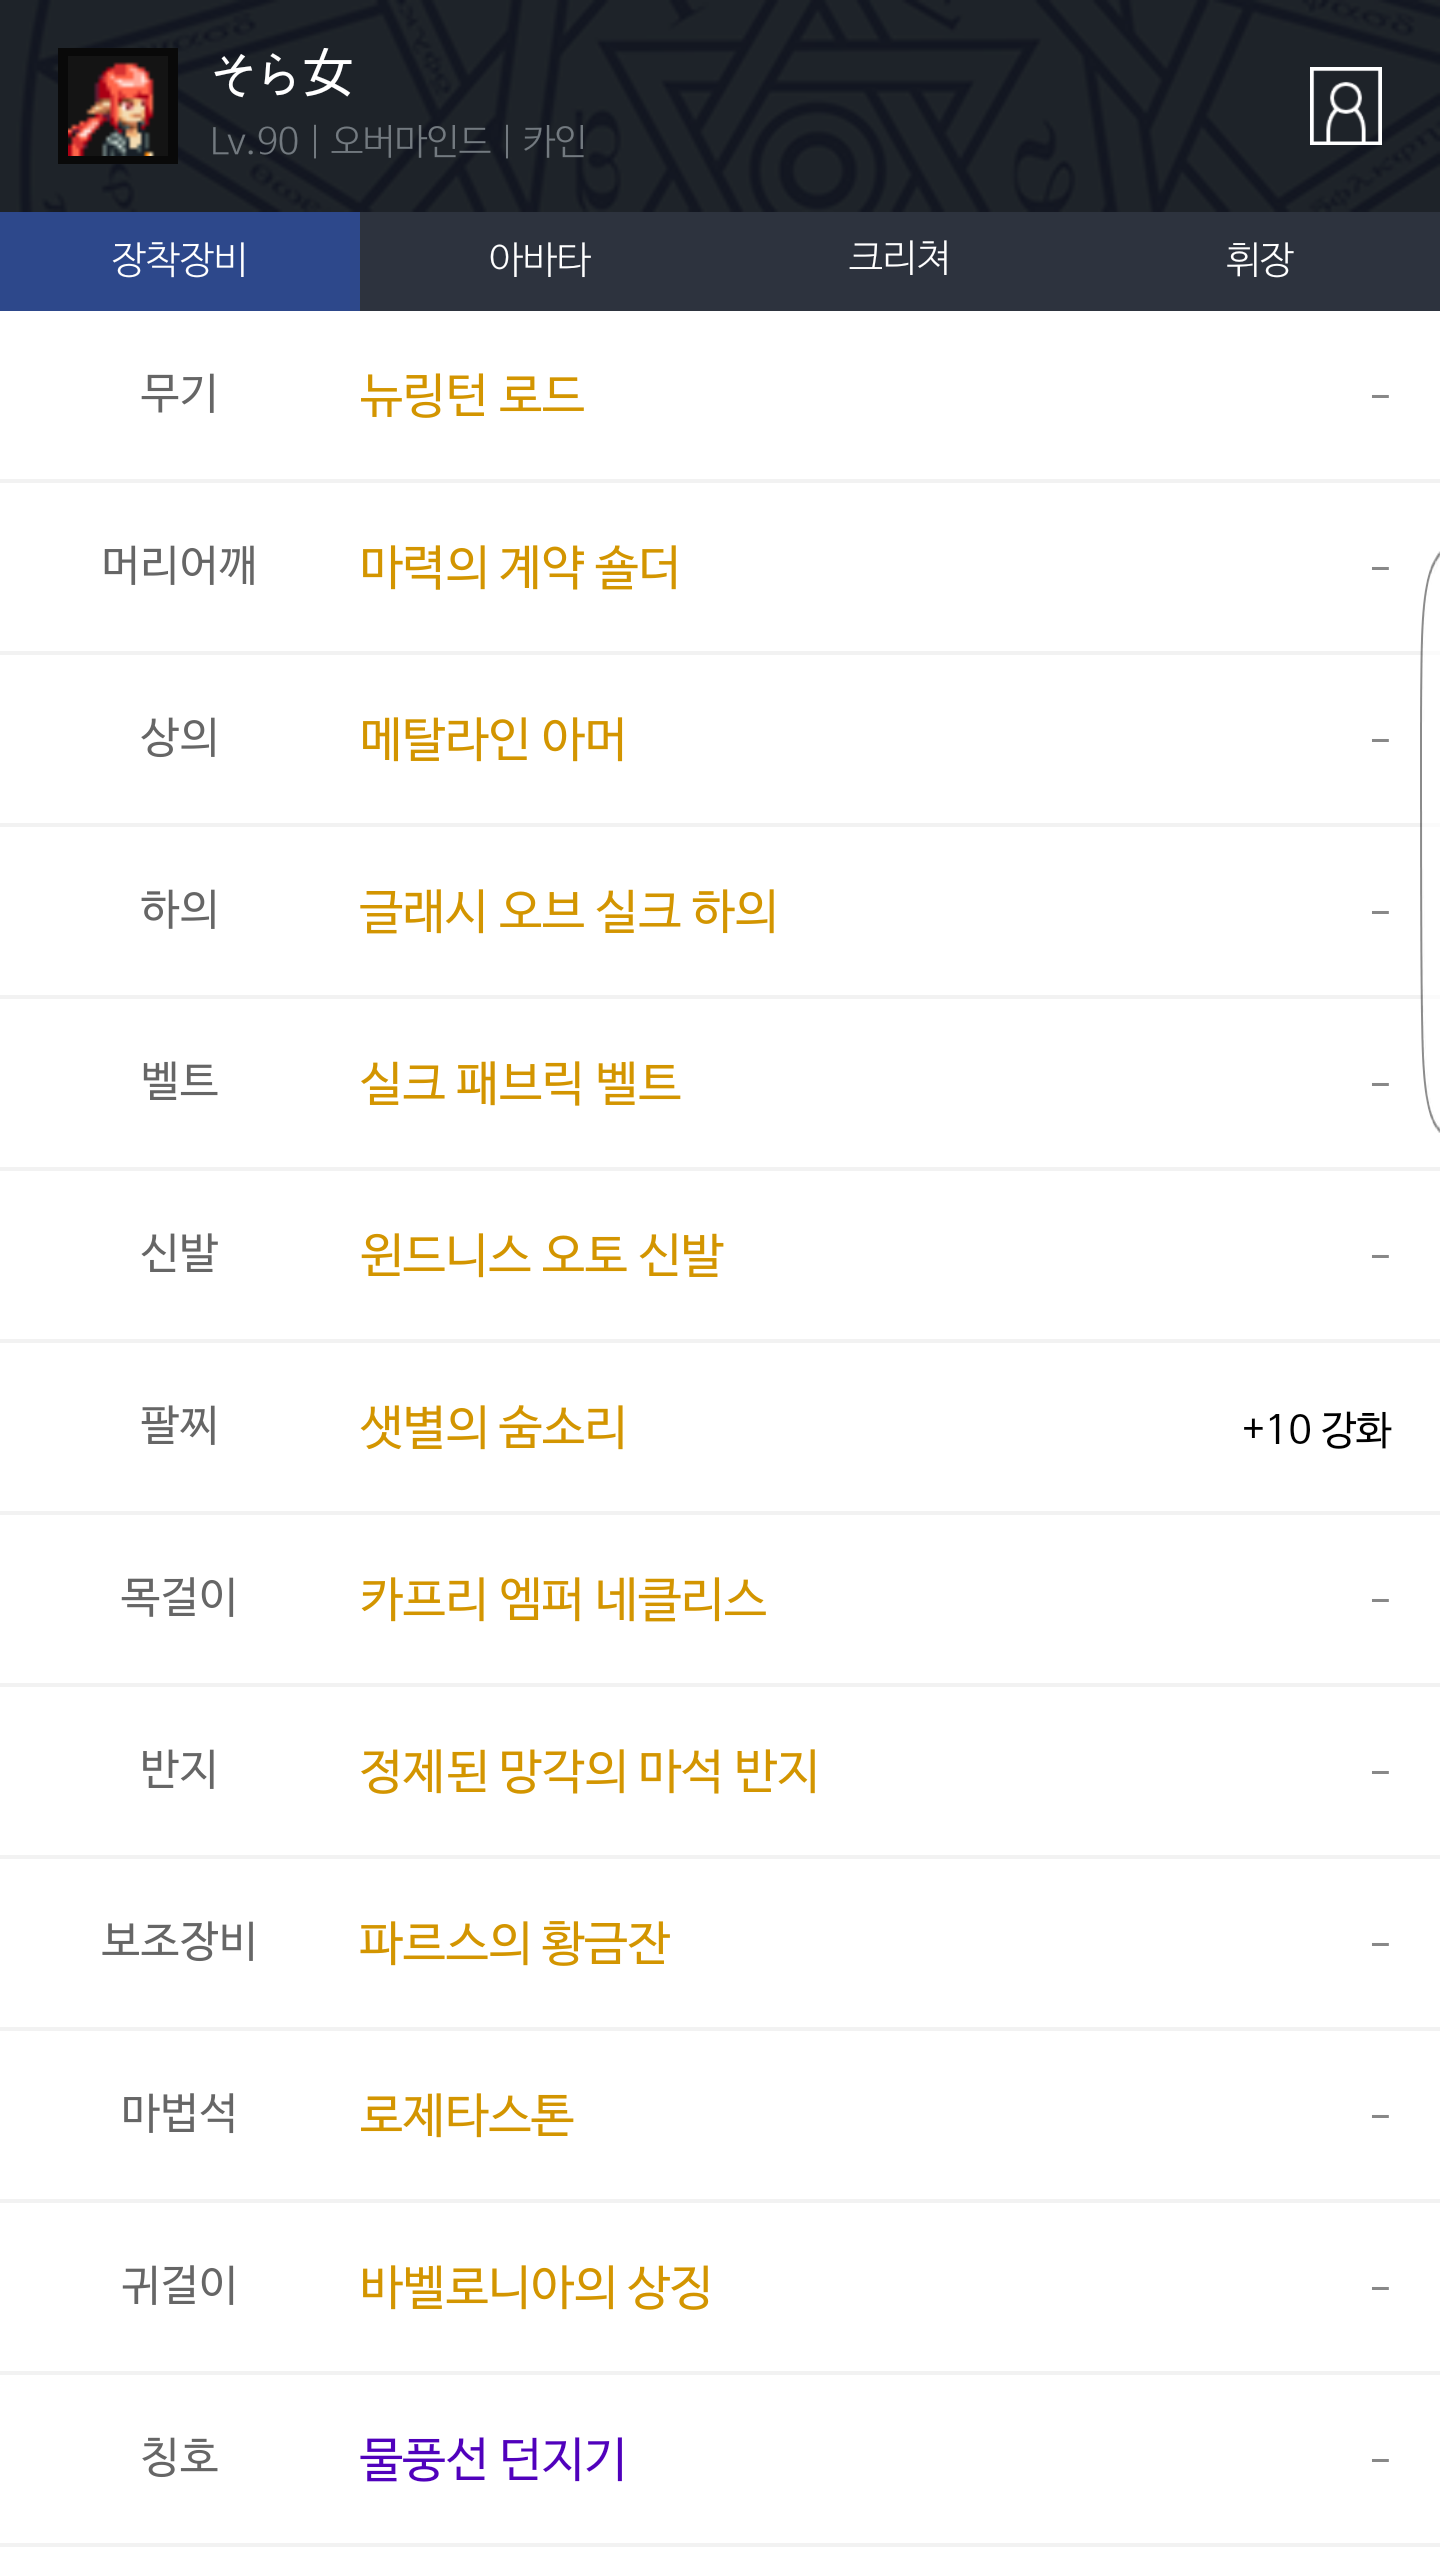The image size is (1440, 2560).
Task: Open the 휘장 tab
Action: click(1259, 260)
